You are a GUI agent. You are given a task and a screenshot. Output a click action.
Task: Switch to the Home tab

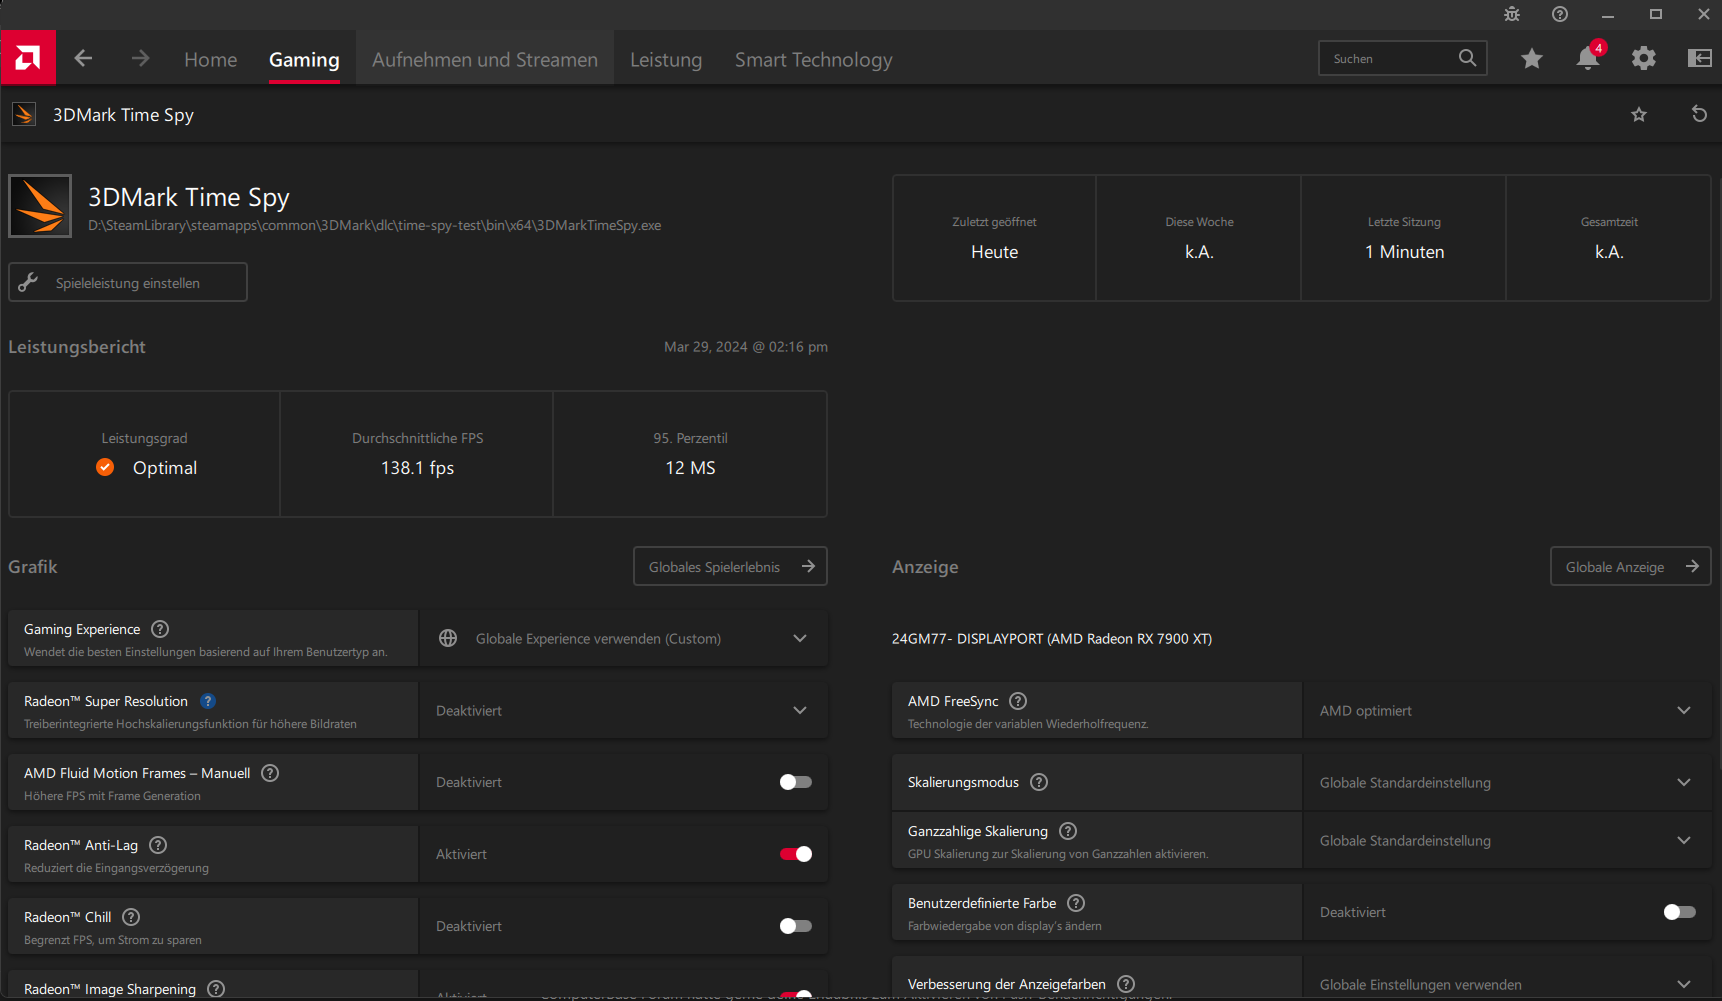coord(211,60)
